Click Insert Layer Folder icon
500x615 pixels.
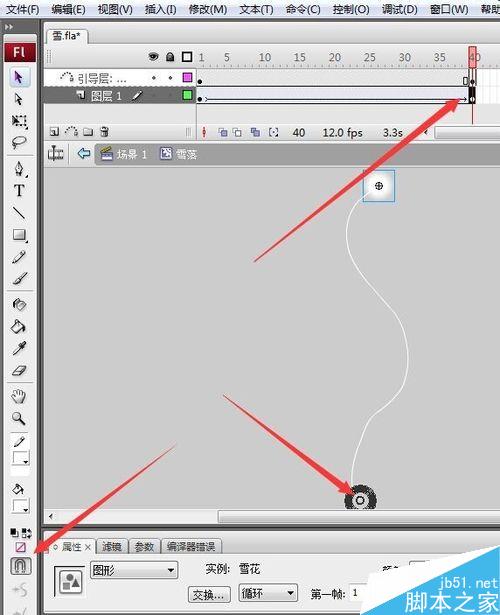click(88, 132)
